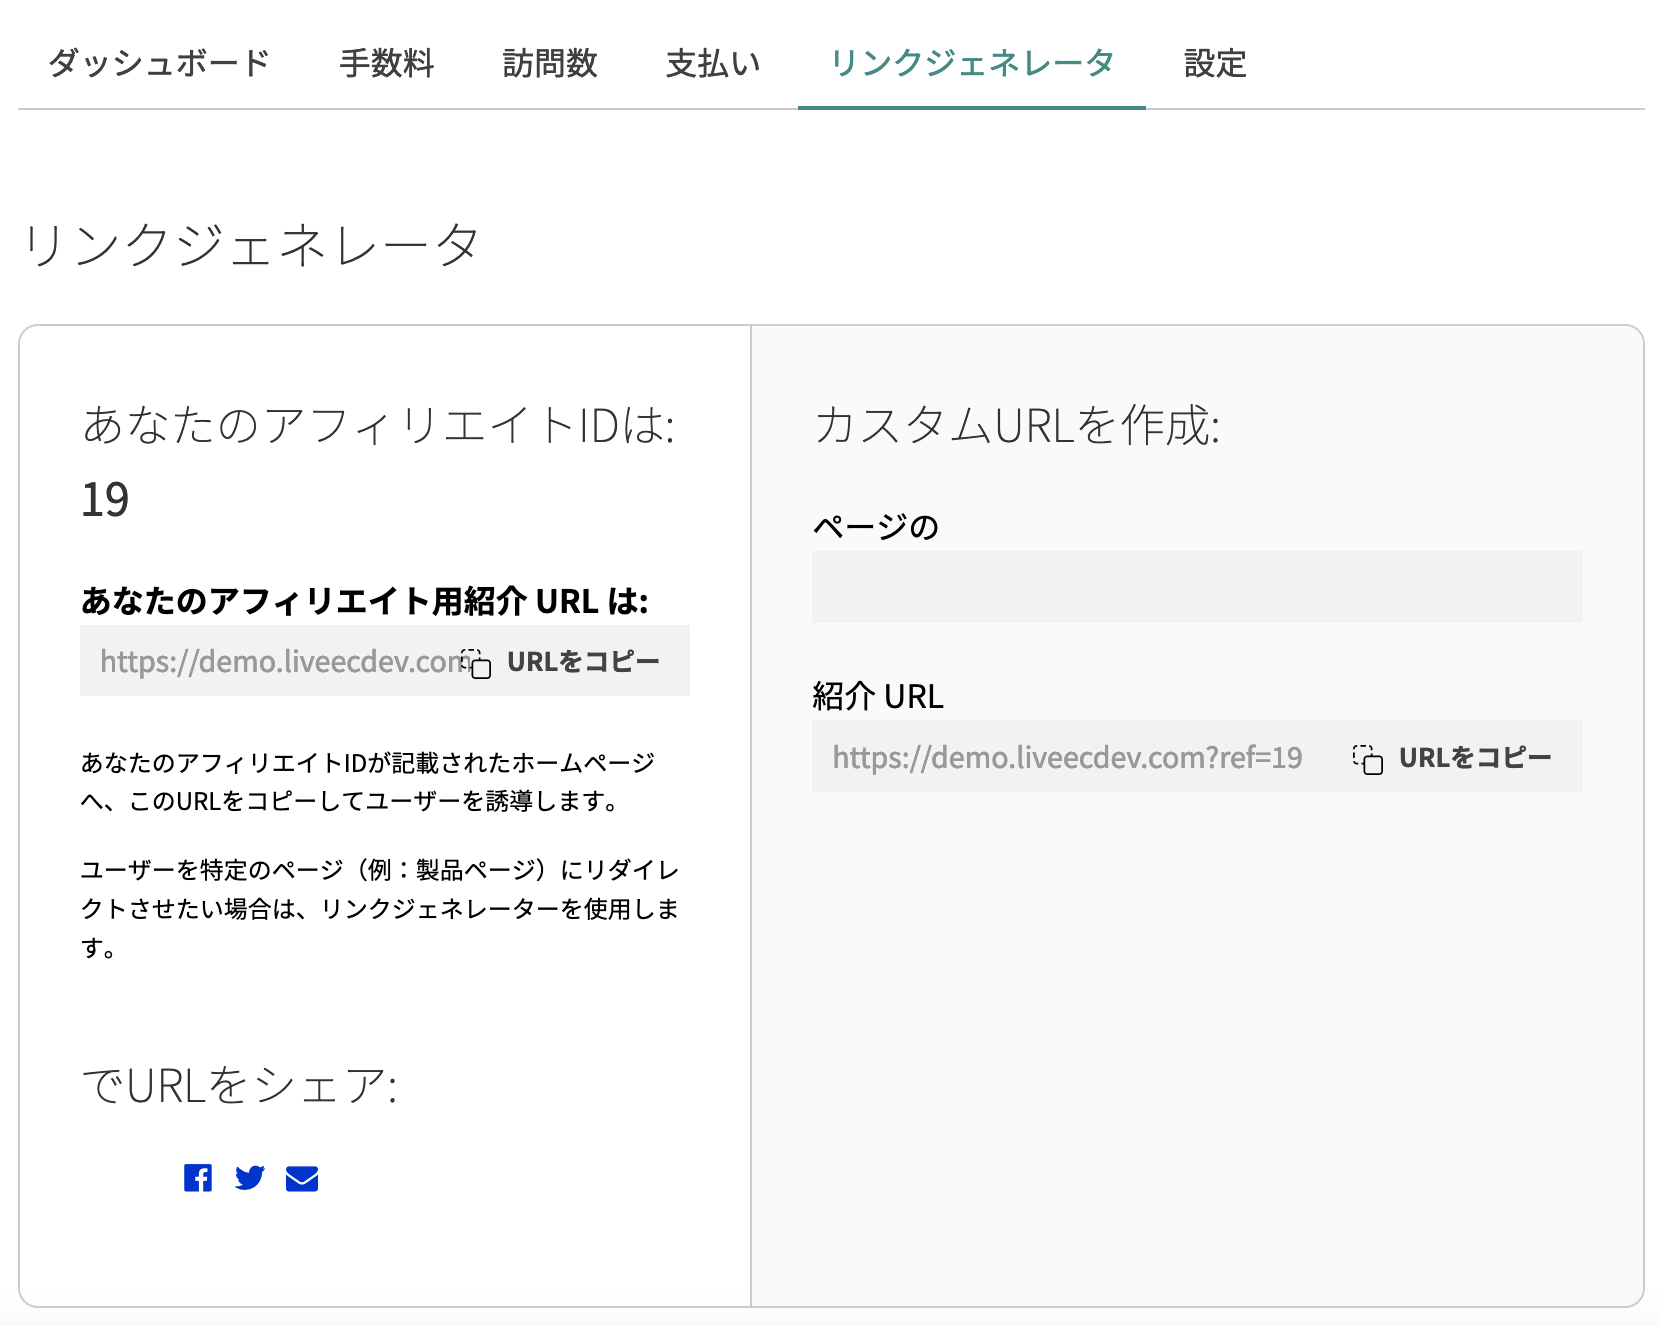This screenshot has width=1660, height=1326.
Task: Share the URL via email icon
Action: tap(302, 1179)
